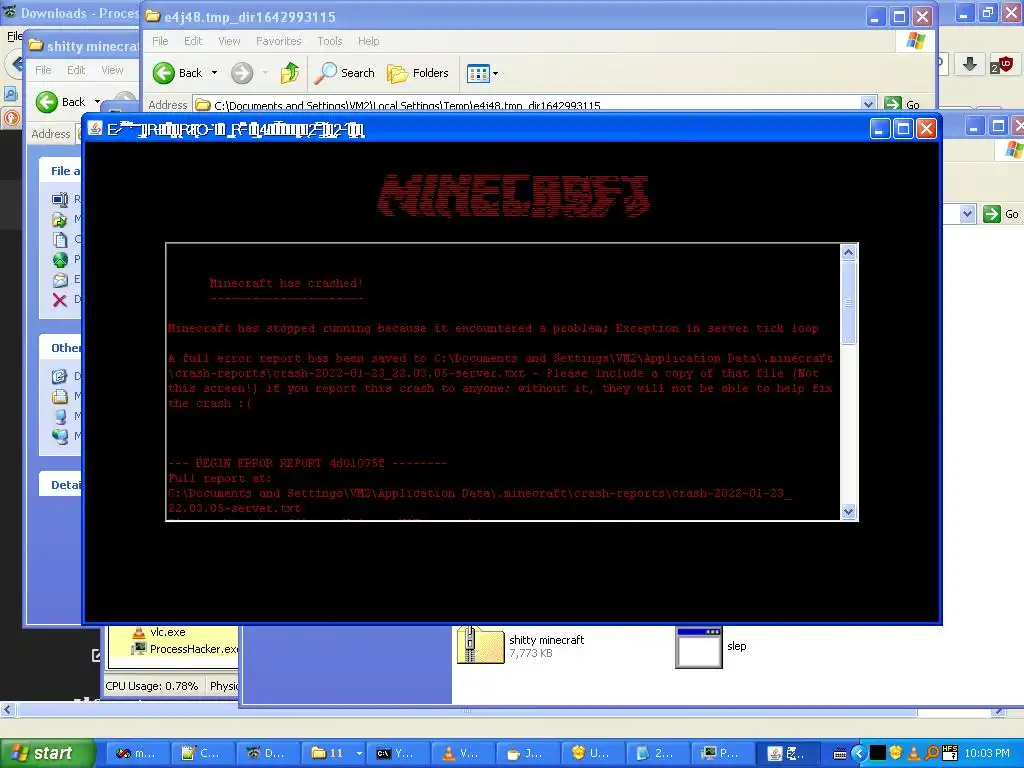Screen dimensions: 1024x768
Task: Switch to the notepad 'C...' taskbar button
Action: click(x=202, y=753)
